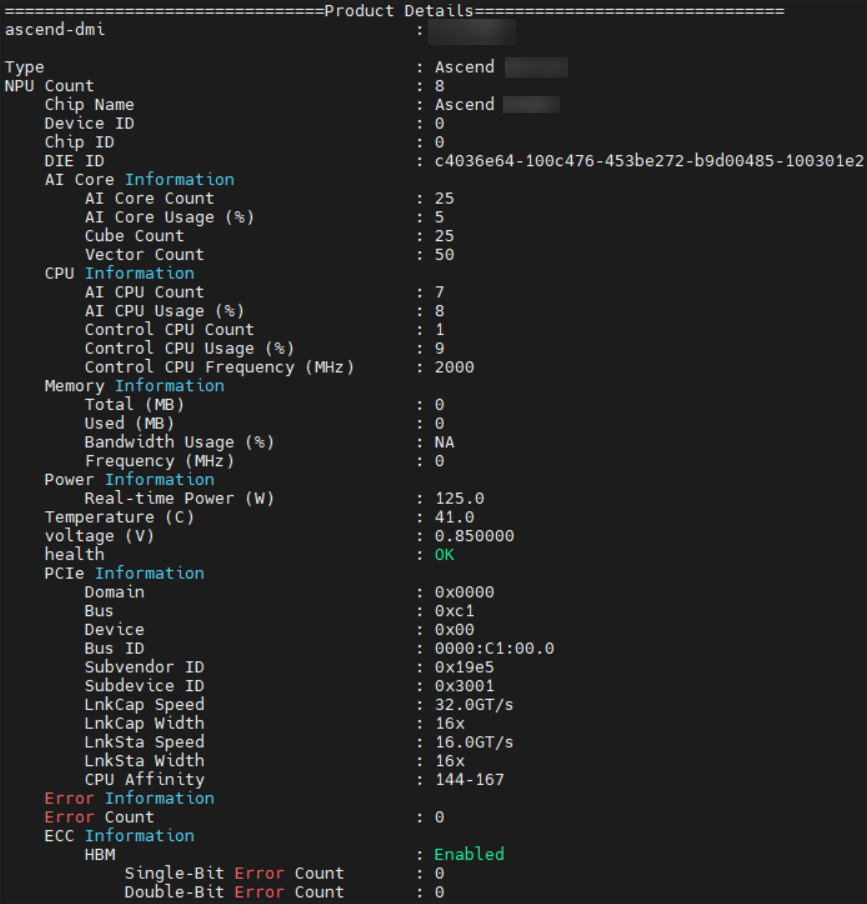Click the green HBM status "Enabled"
The height and width of the screenshot is (904, 867).
[x=469, y=854]
